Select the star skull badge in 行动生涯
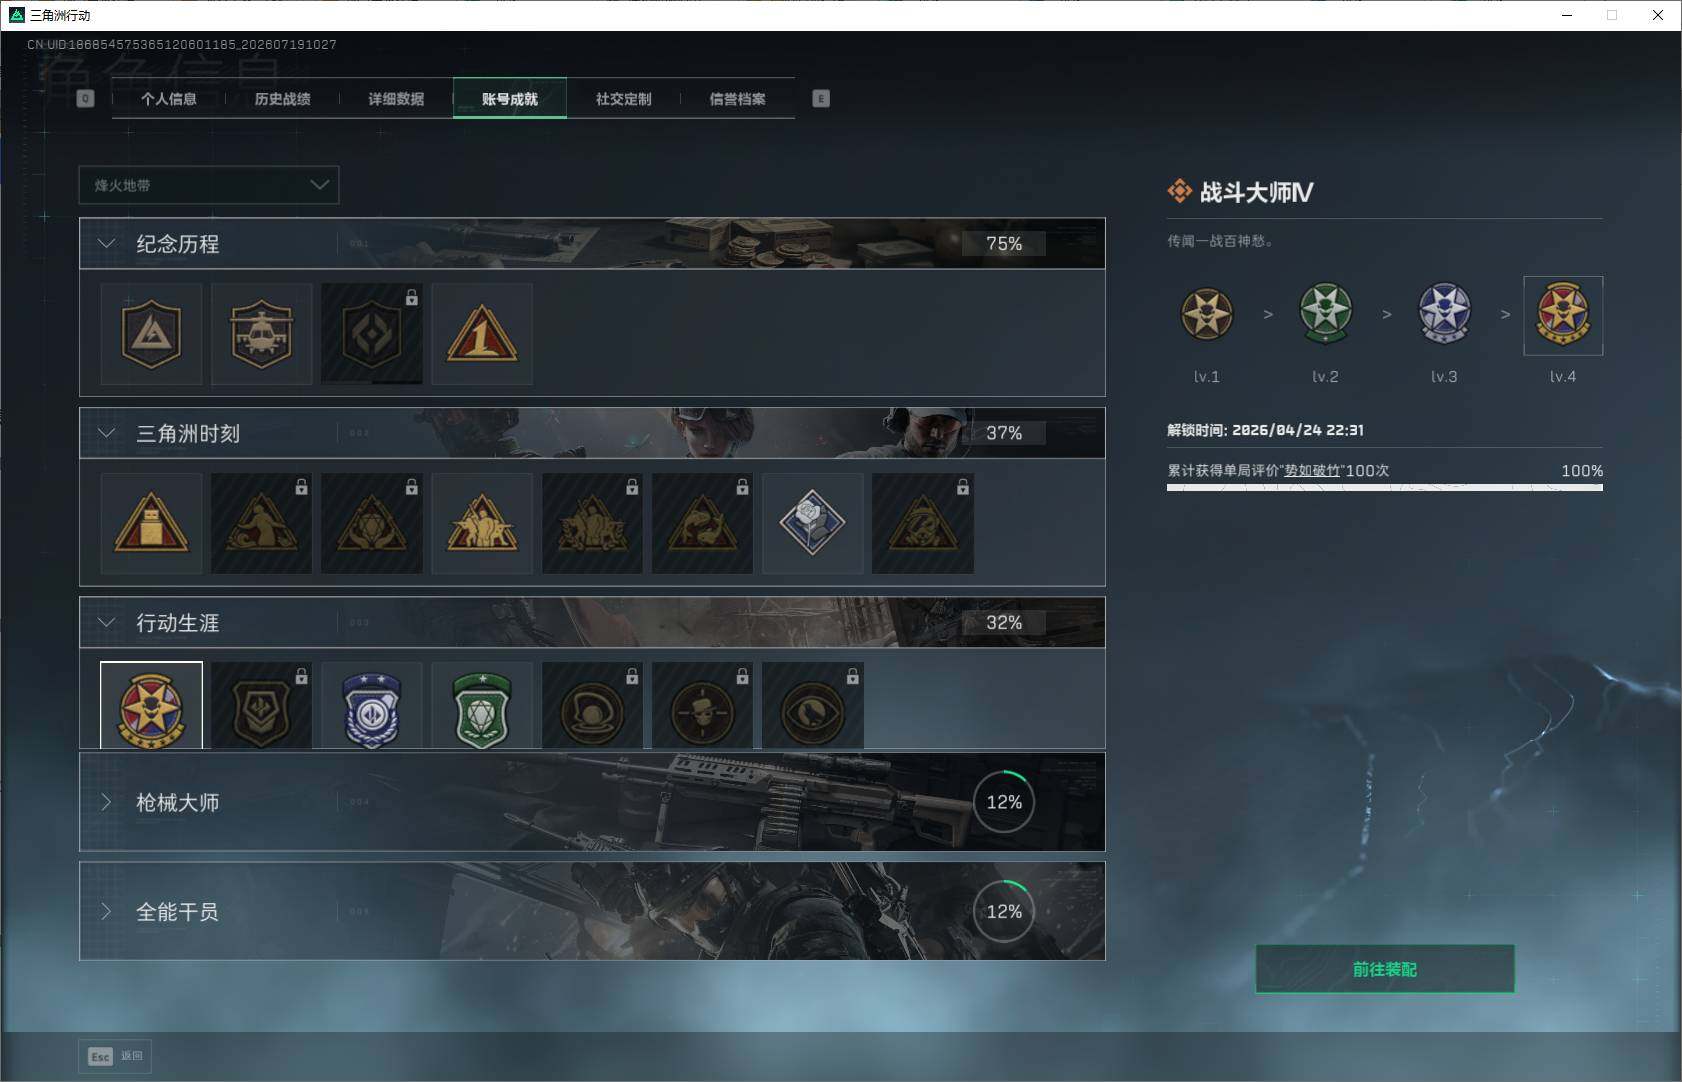 coord(151,706)
